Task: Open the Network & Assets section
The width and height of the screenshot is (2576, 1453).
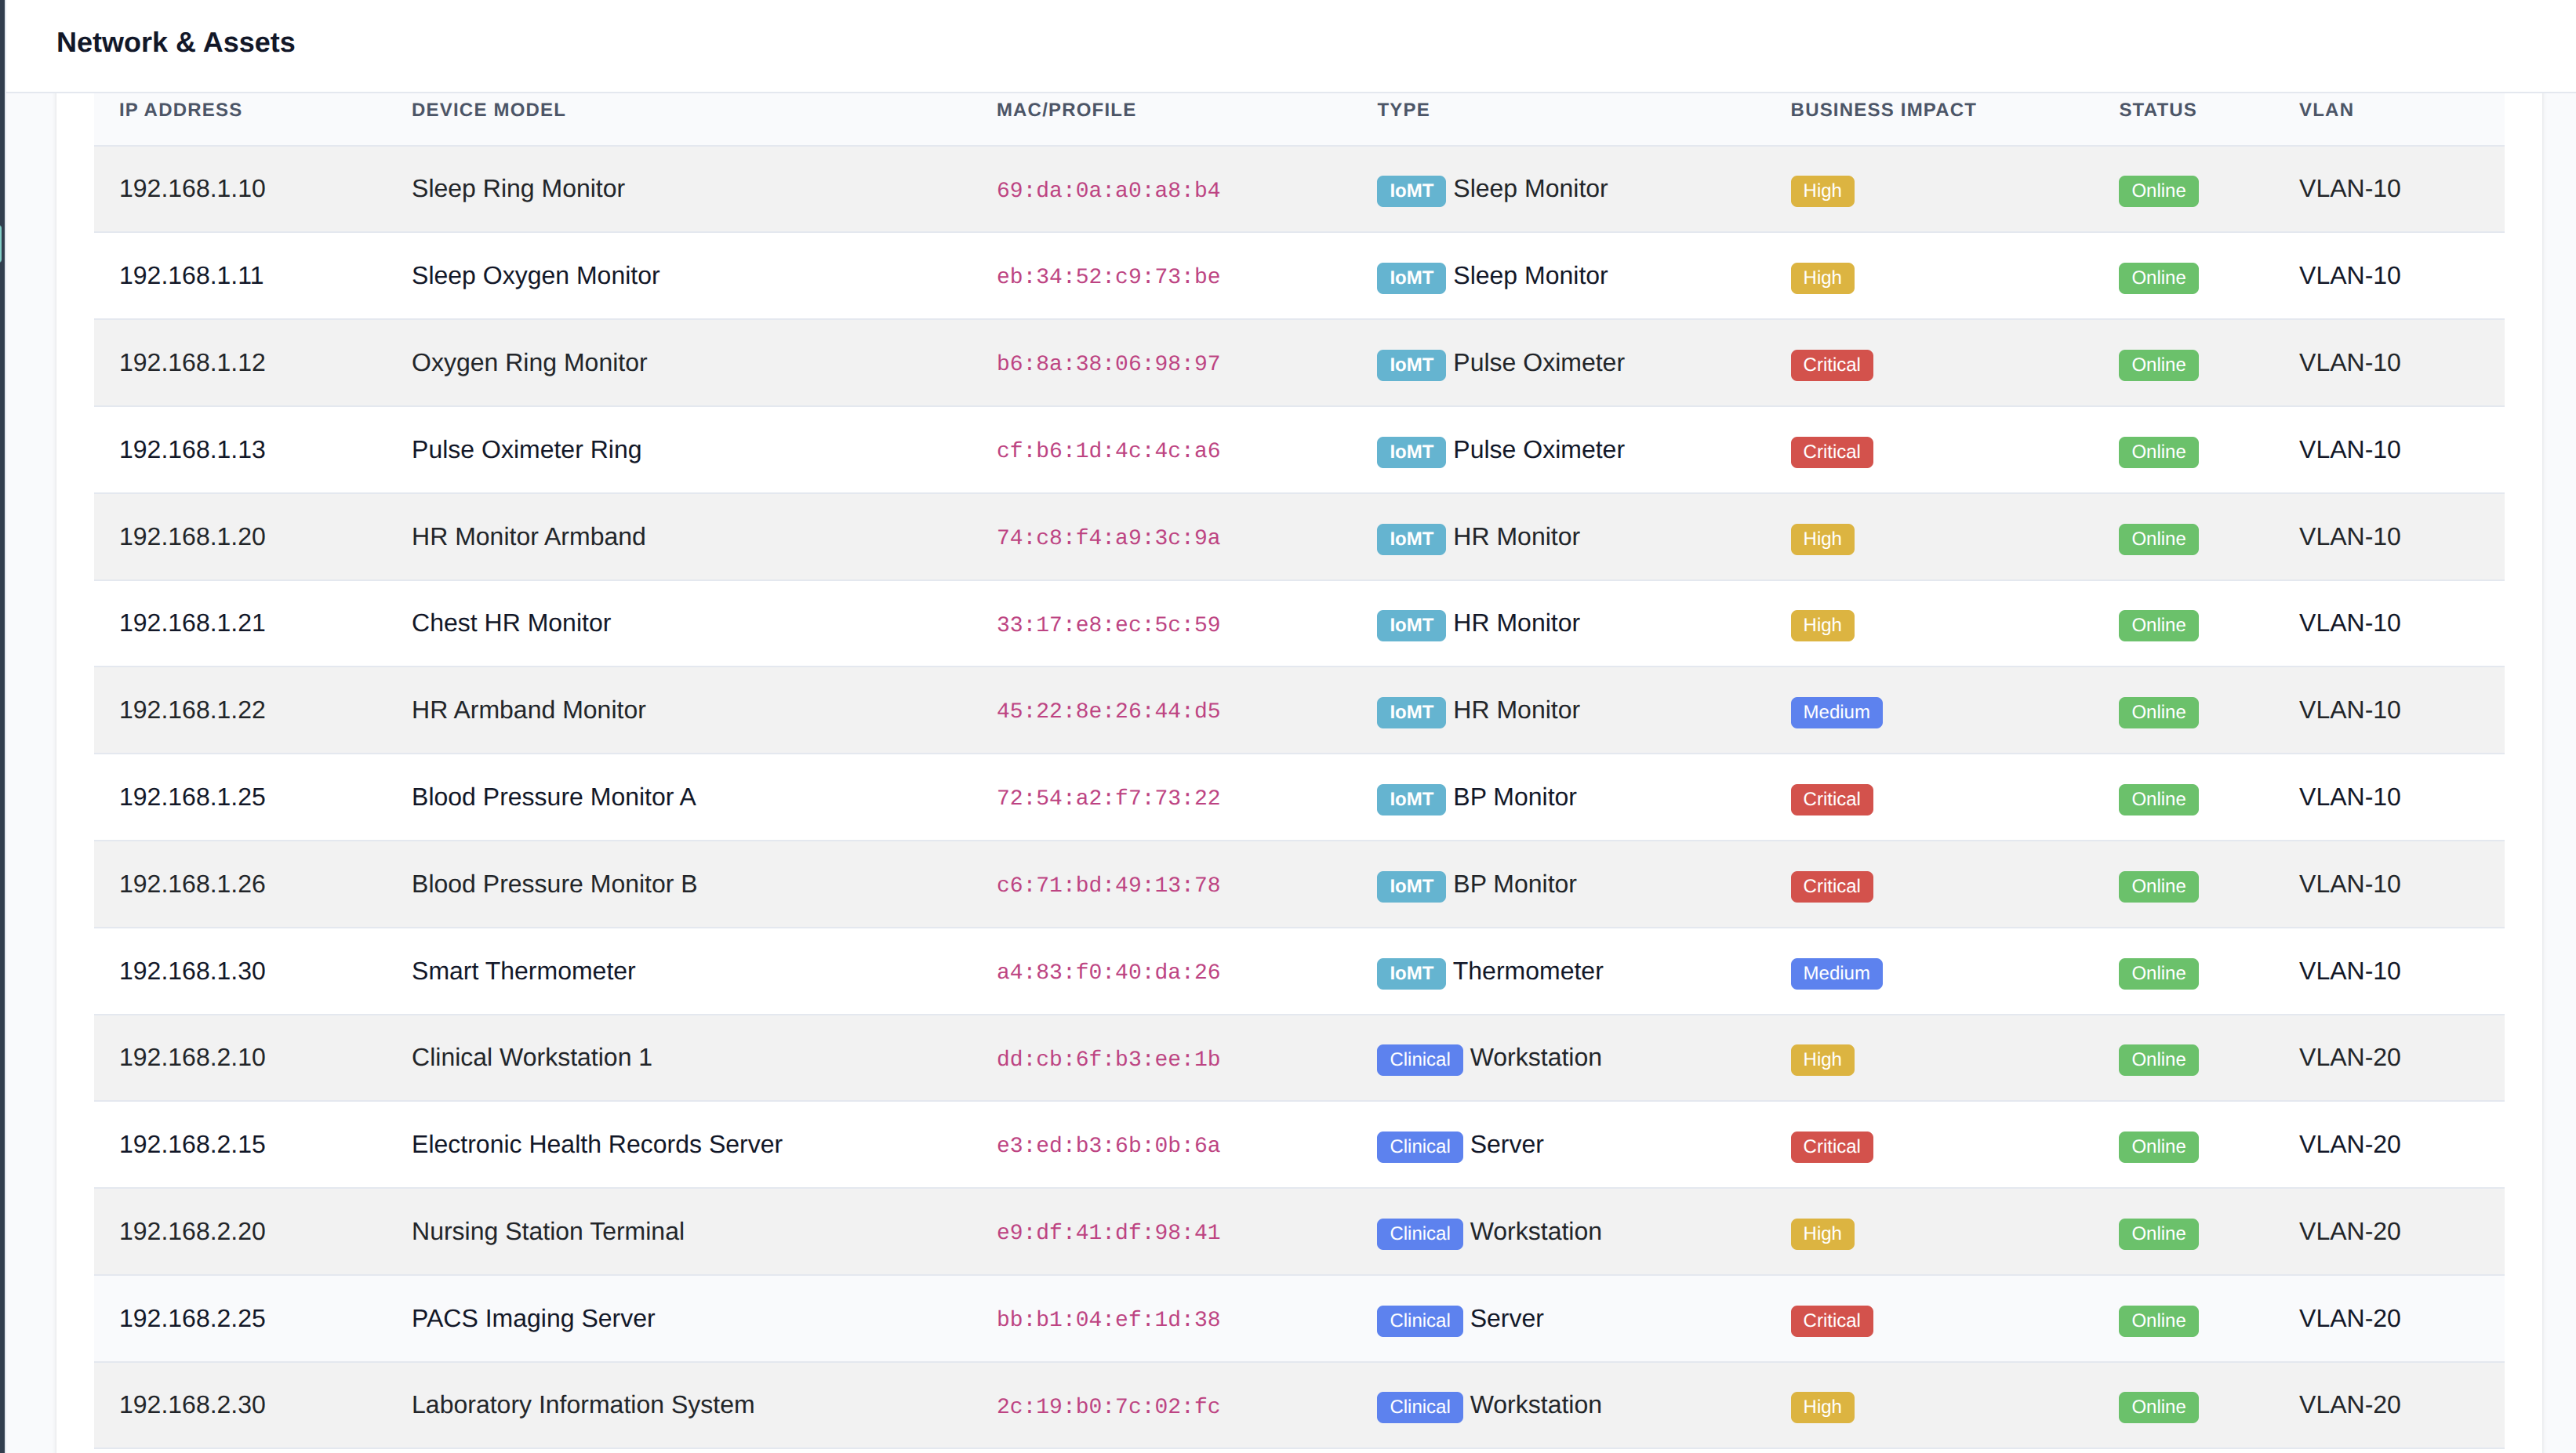Action: click(176, 43)
